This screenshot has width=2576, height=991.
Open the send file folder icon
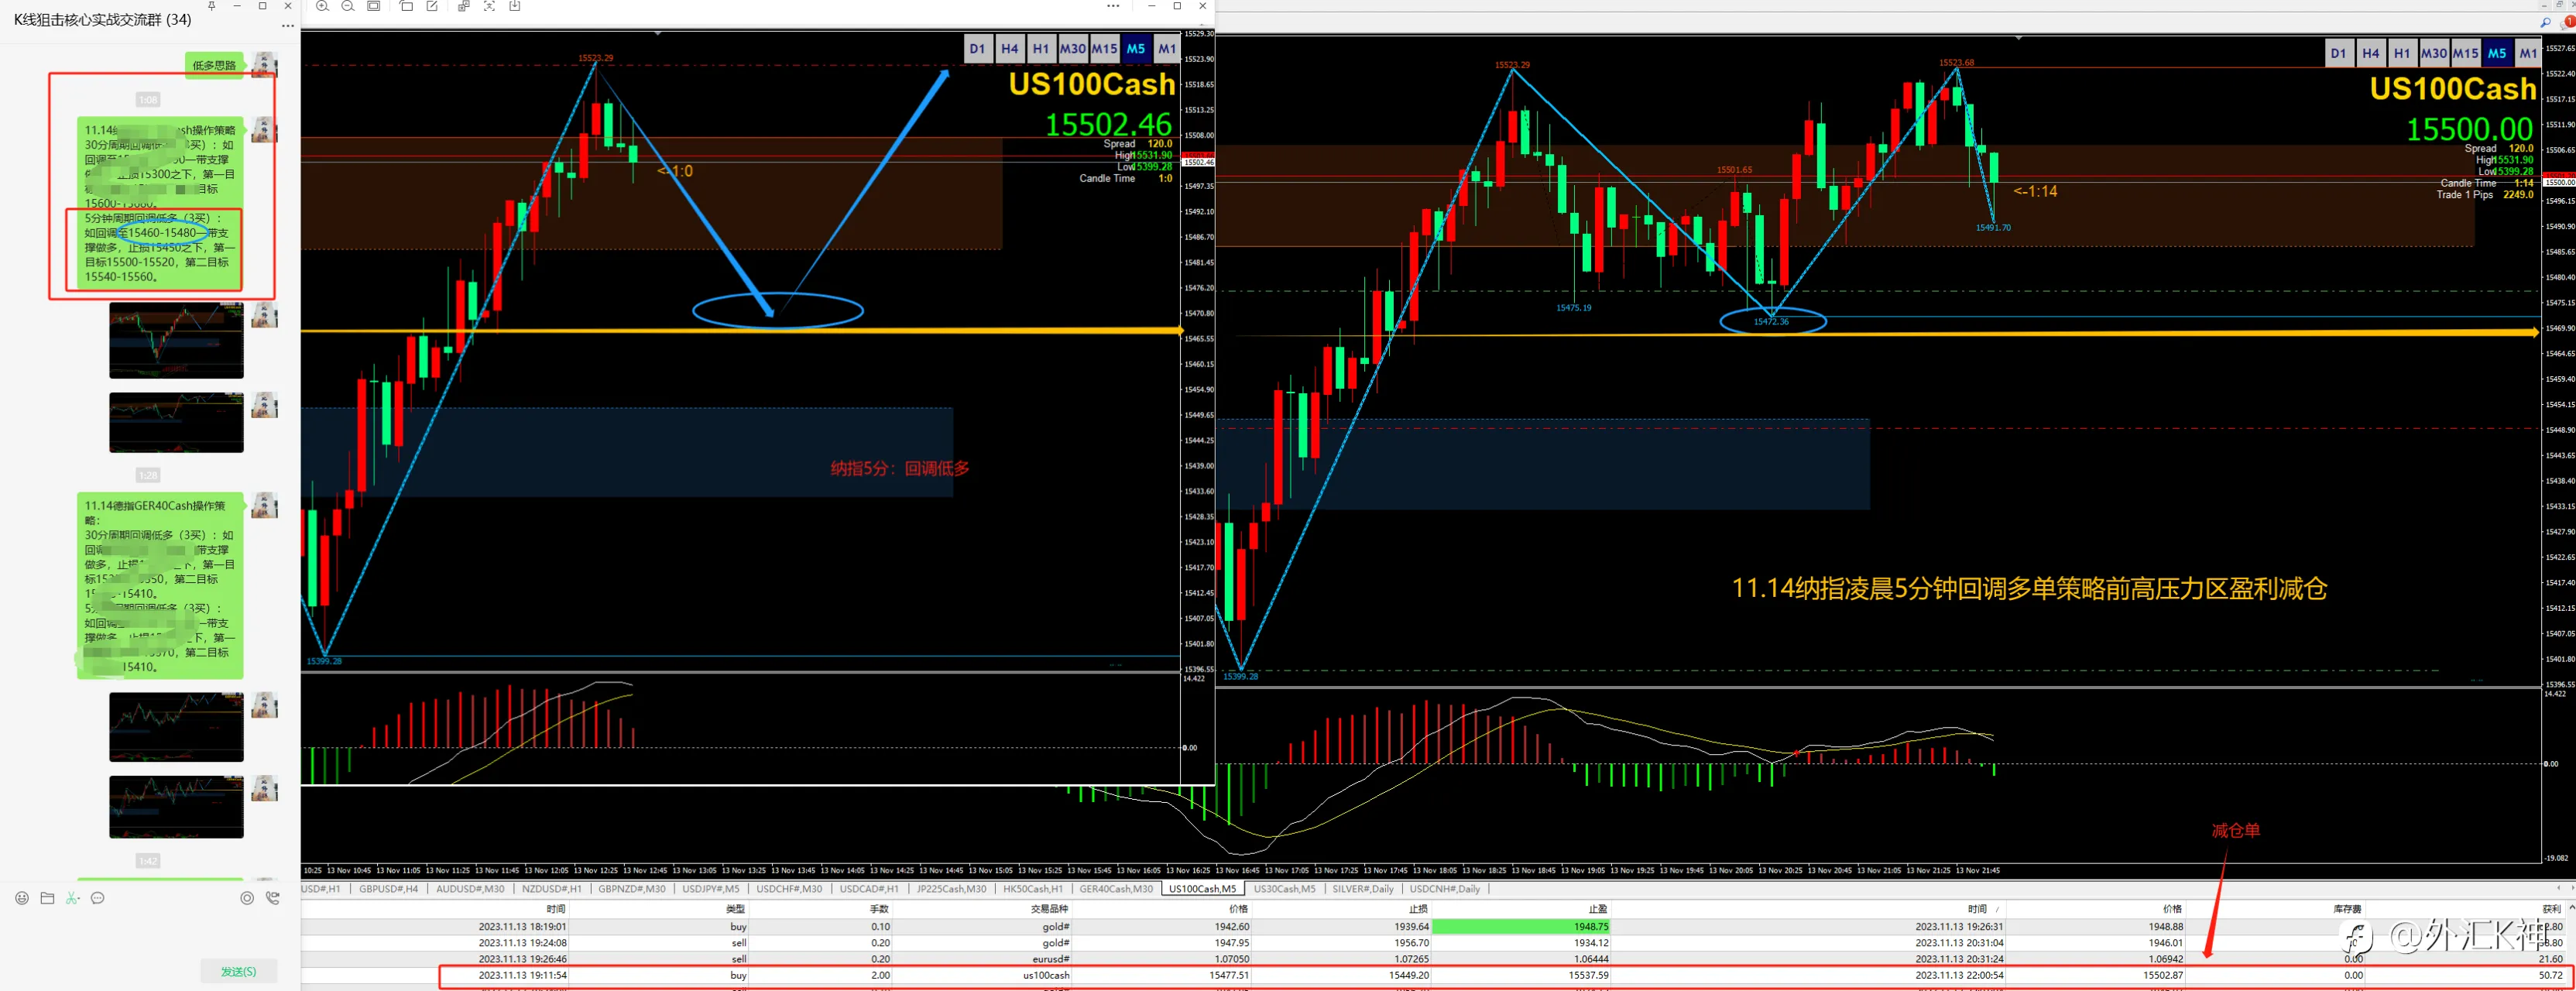pos(47,898)
